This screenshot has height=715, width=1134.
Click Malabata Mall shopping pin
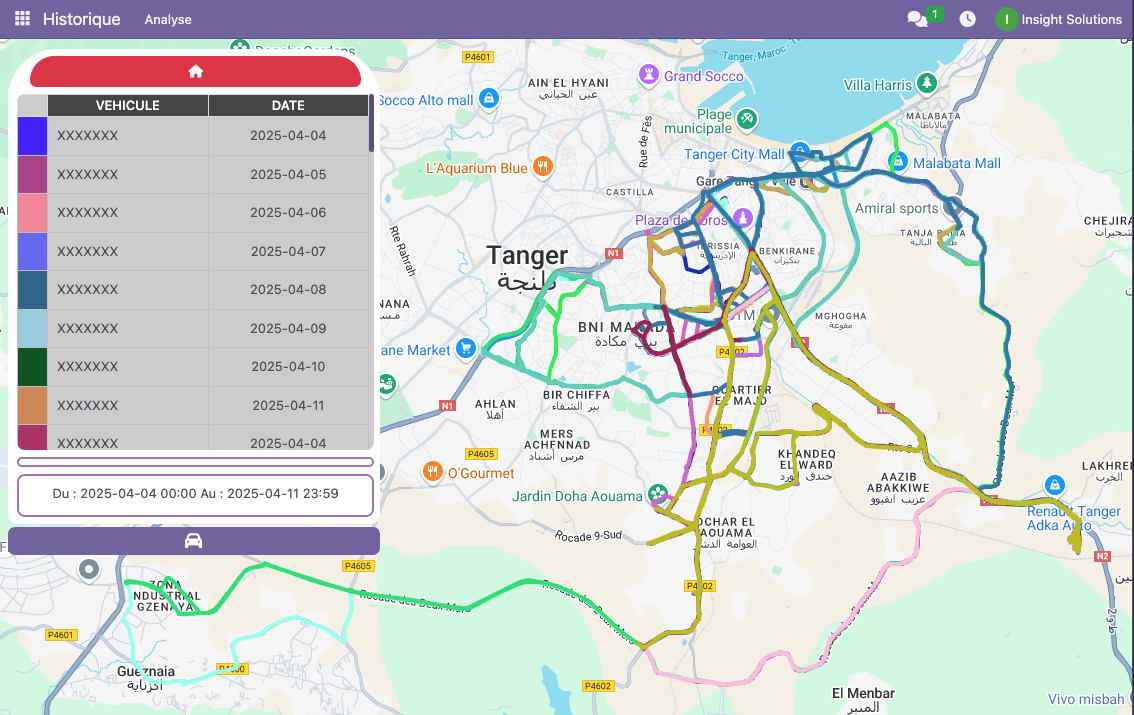[898, 162]
